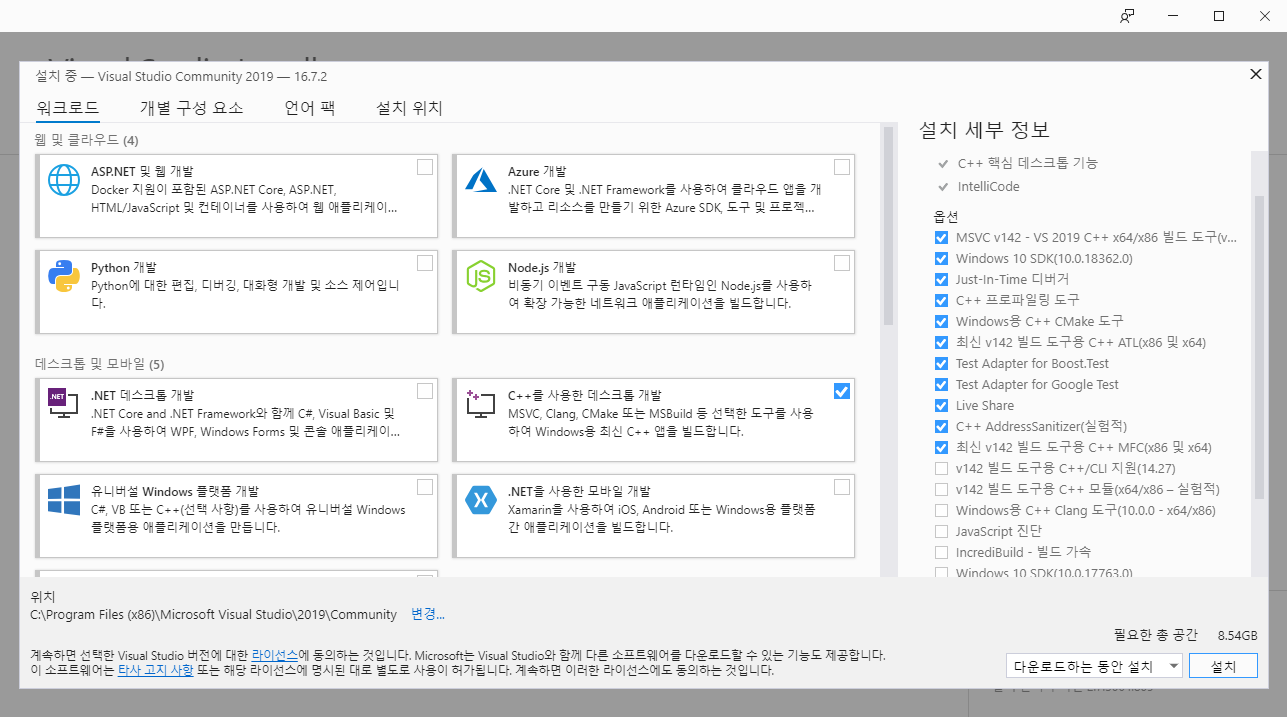Viewport: 1287px width, 717px height.
Task: Click the 웹 및 클라우드 (4) heading
Action: click(87, 139)
